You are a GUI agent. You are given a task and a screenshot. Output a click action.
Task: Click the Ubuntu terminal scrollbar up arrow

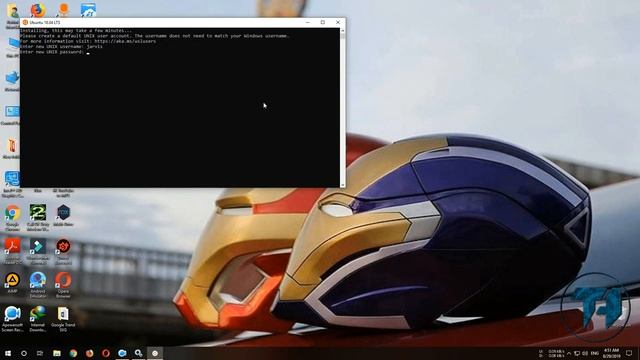point(342,31)
